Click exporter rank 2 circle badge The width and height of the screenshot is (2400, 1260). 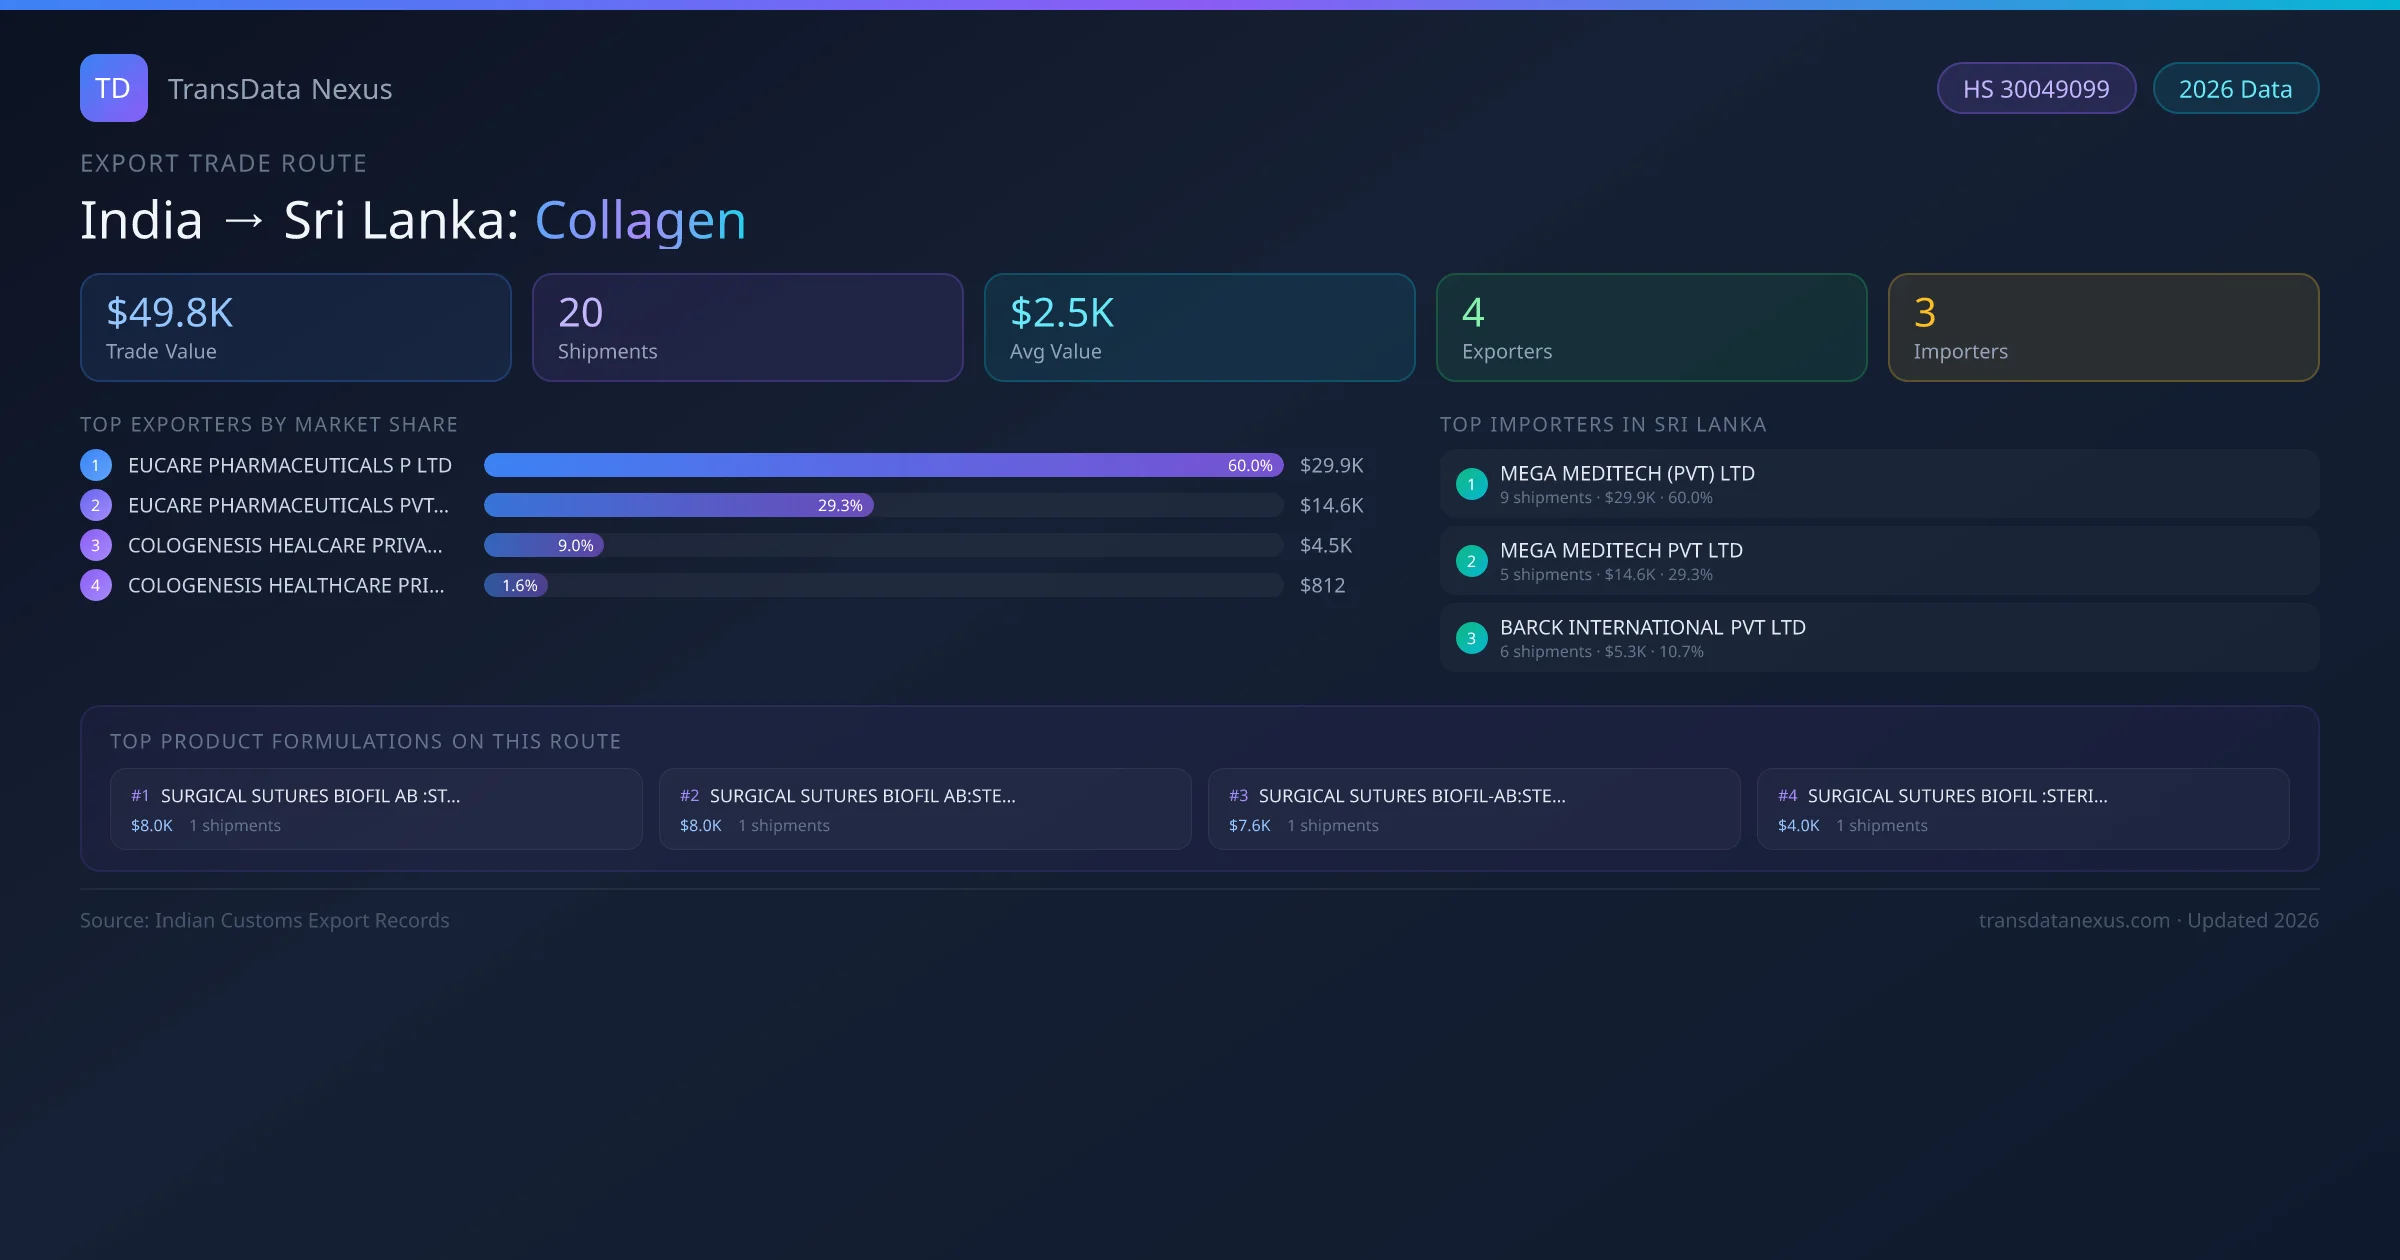(96, 505)
